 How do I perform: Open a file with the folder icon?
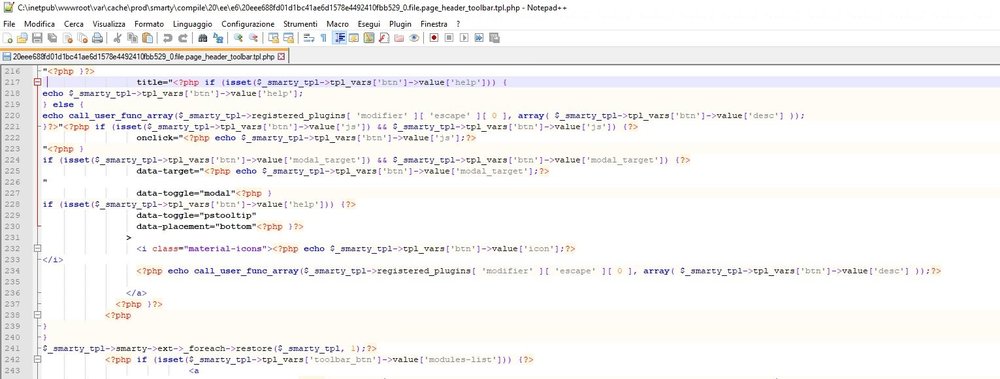pos(22,38)
